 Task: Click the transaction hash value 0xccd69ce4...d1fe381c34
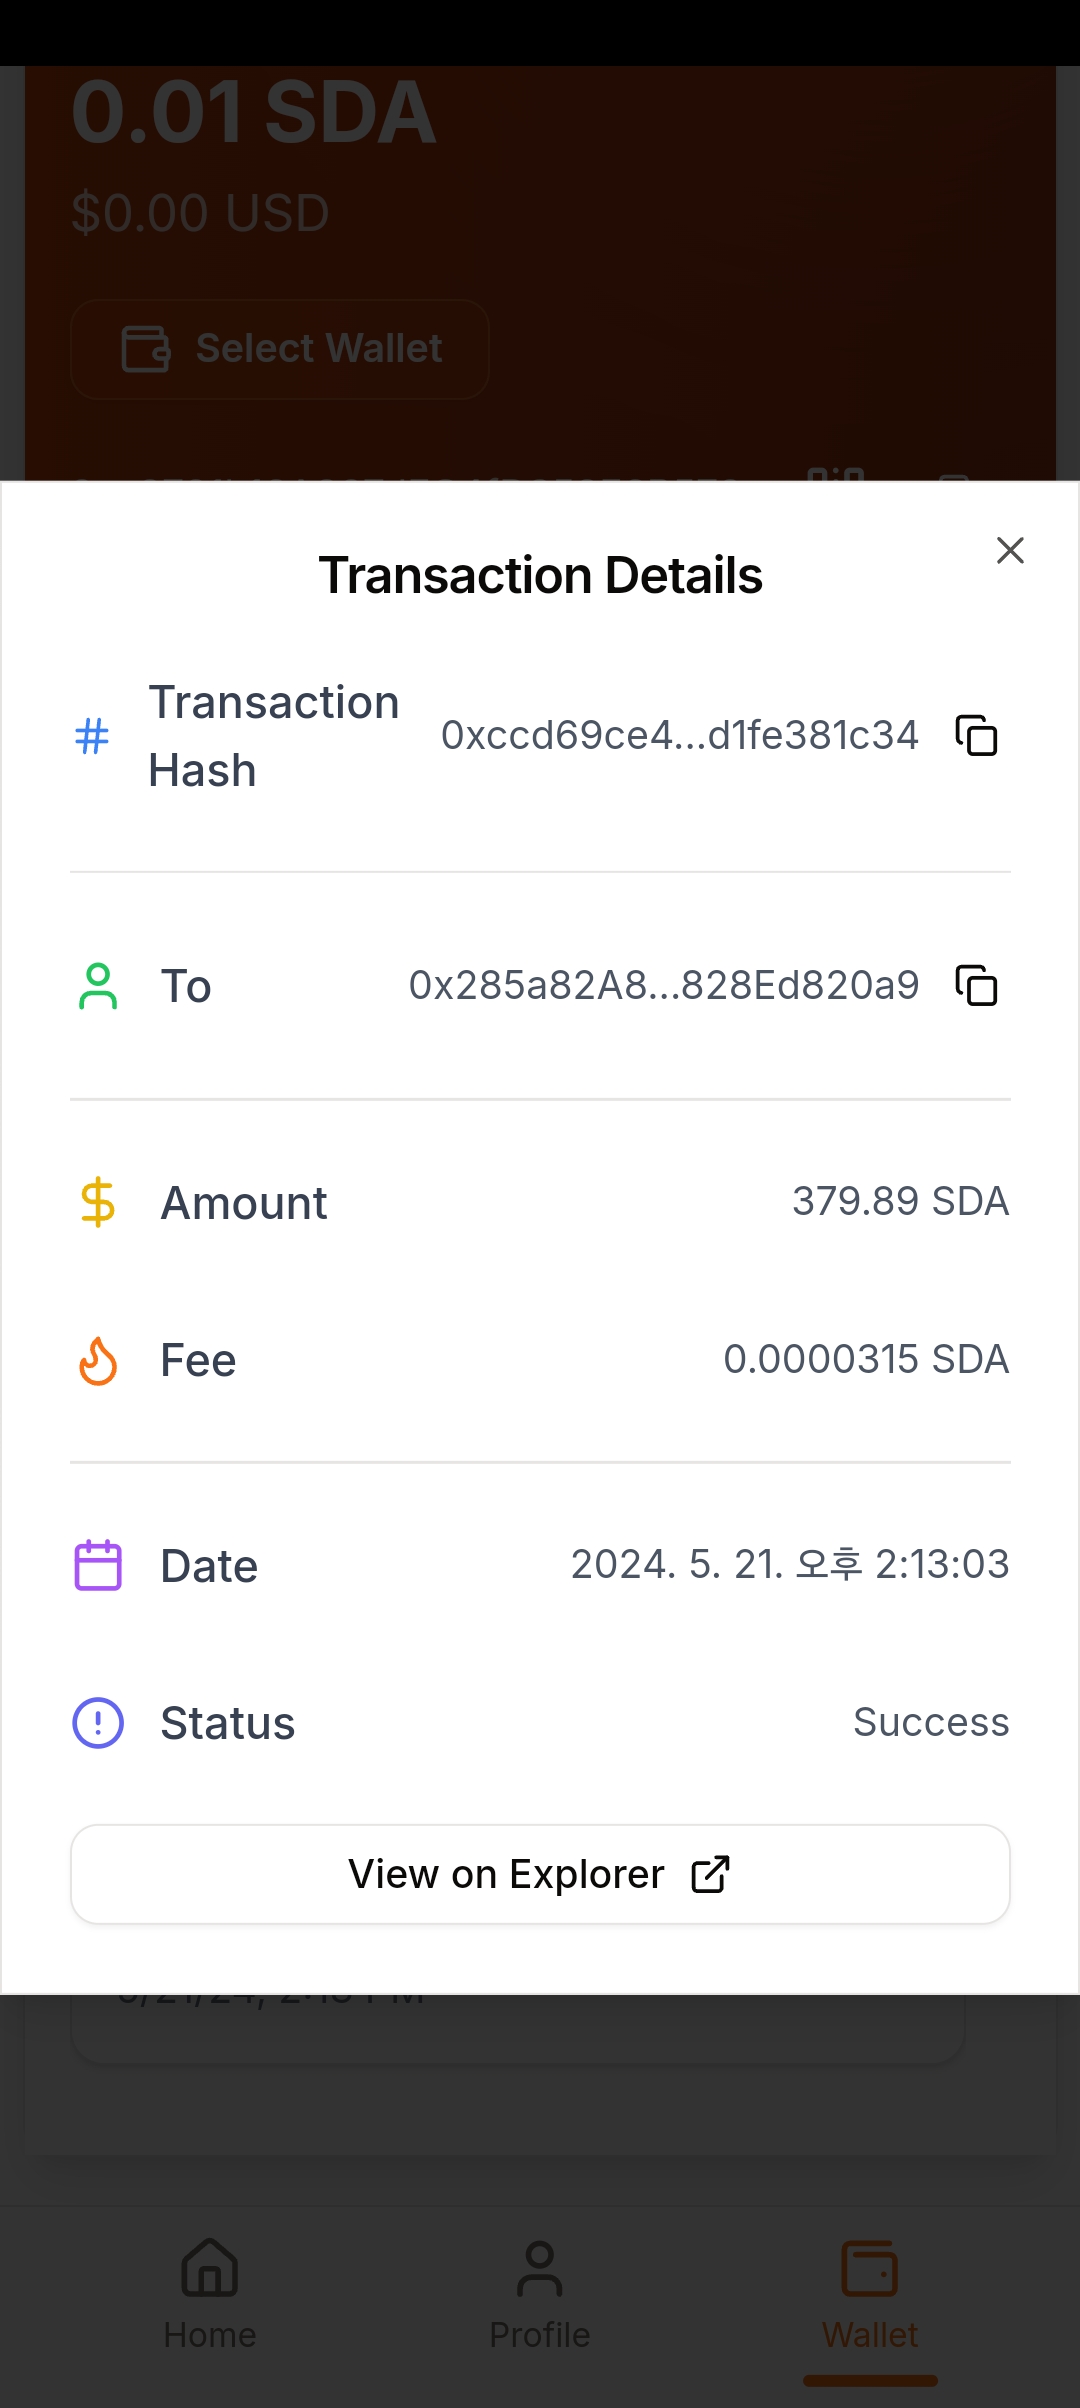[679, 736]
